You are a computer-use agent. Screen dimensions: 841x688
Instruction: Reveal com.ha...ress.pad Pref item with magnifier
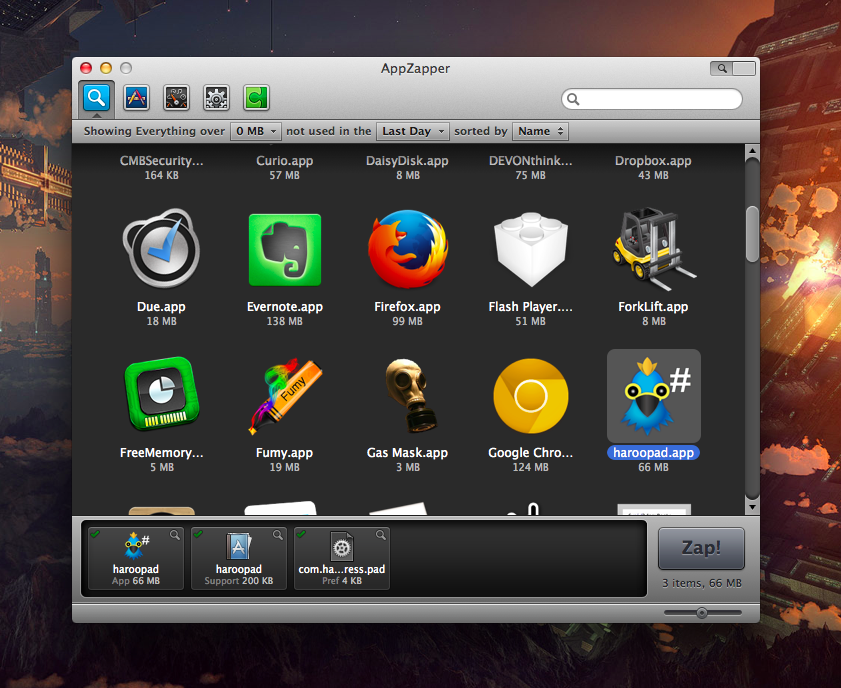click(x=381, y=535)
